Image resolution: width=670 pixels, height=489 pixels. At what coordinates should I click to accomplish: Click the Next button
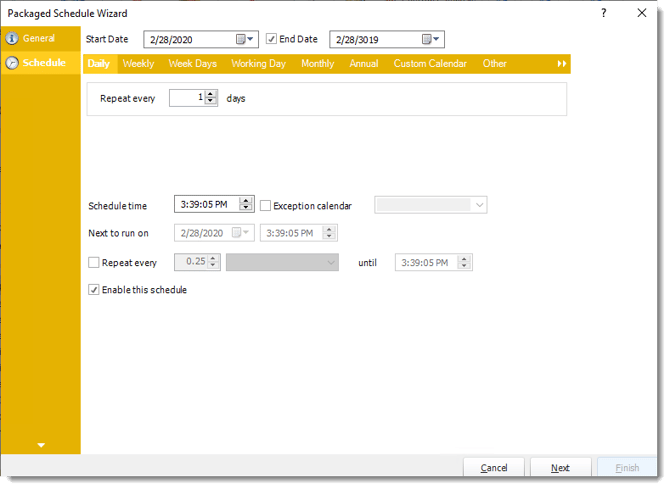[560, 467]
